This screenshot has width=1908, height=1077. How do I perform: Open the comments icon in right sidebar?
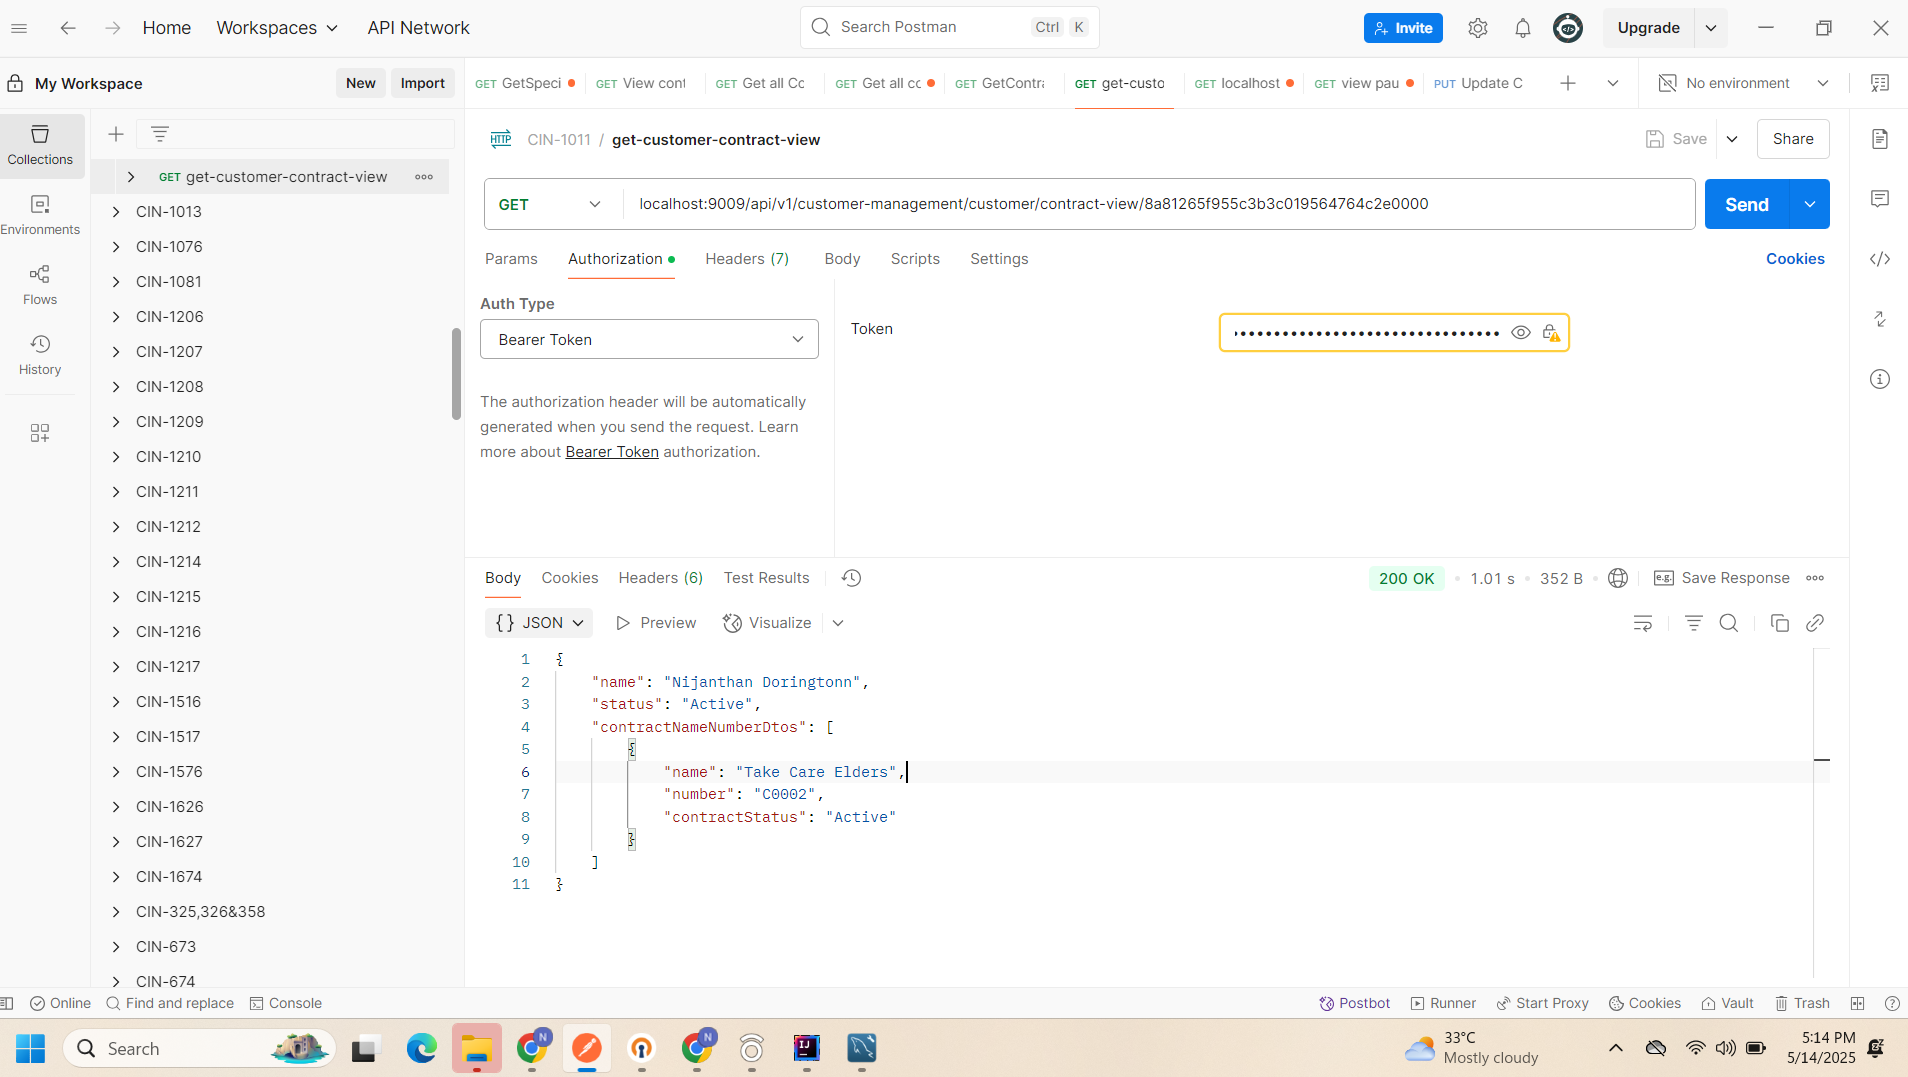pos(1880,199)
